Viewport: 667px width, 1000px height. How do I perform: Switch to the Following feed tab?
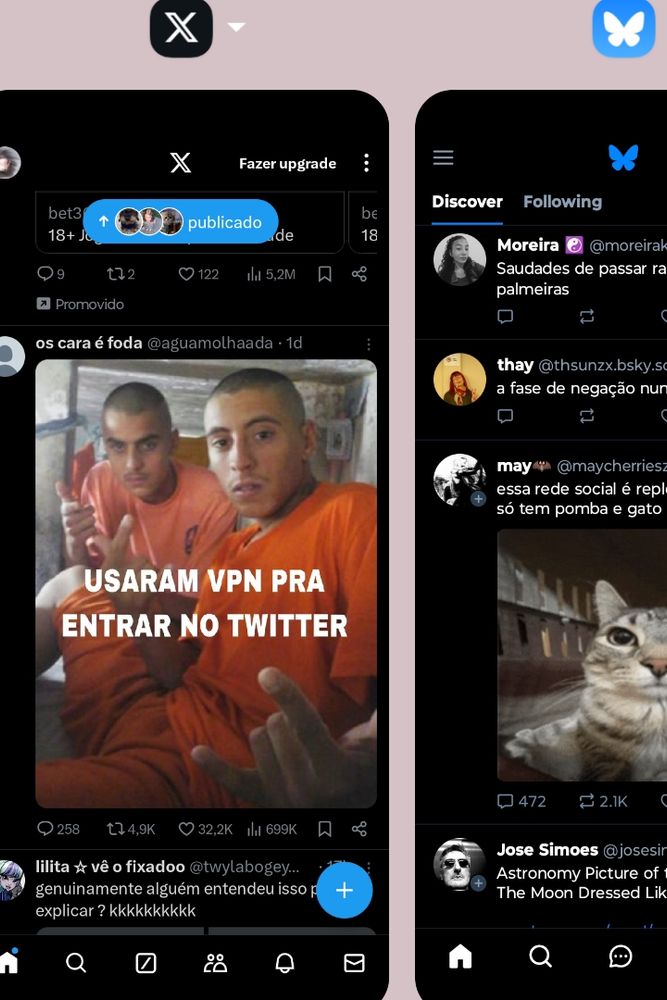(x=562, y=202)
